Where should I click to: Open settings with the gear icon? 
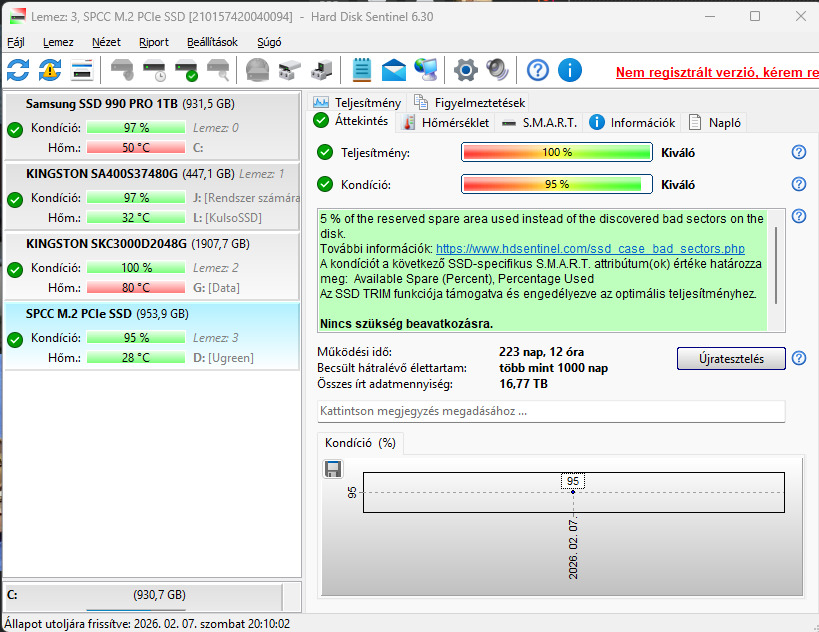pyautogui.click(x=465, y=70)
